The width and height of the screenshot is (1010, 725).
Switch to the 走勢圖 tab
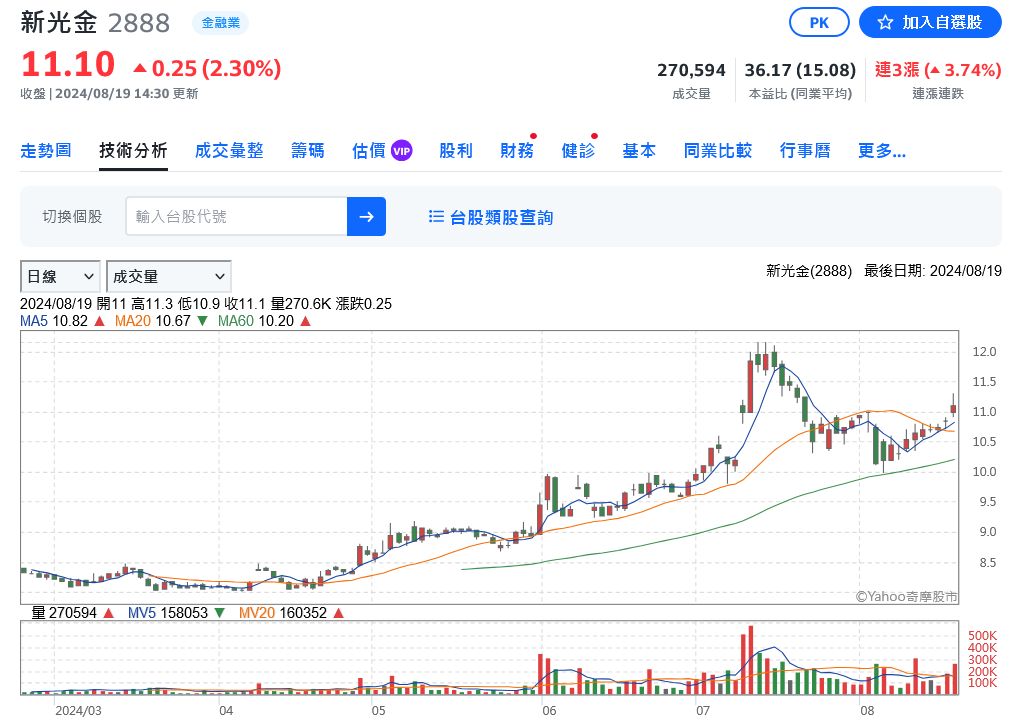(46, 151)
